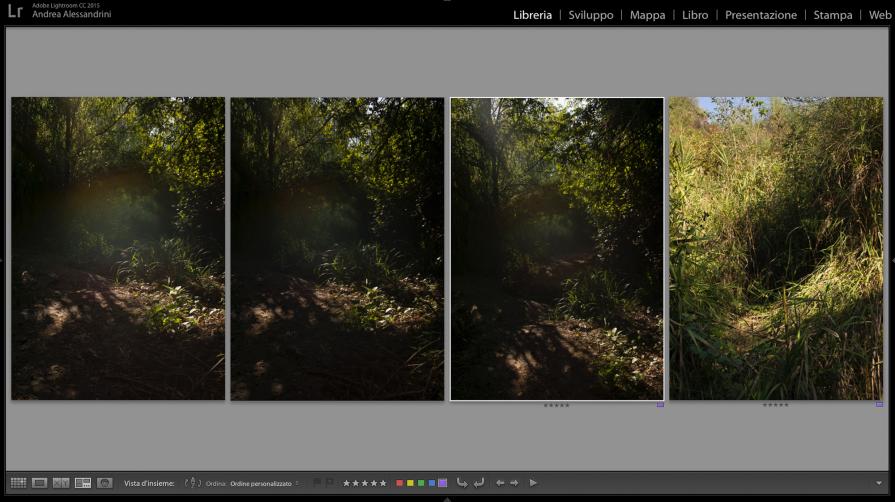Flag photo as picked

pyautogui.click(x=317, y=483)
